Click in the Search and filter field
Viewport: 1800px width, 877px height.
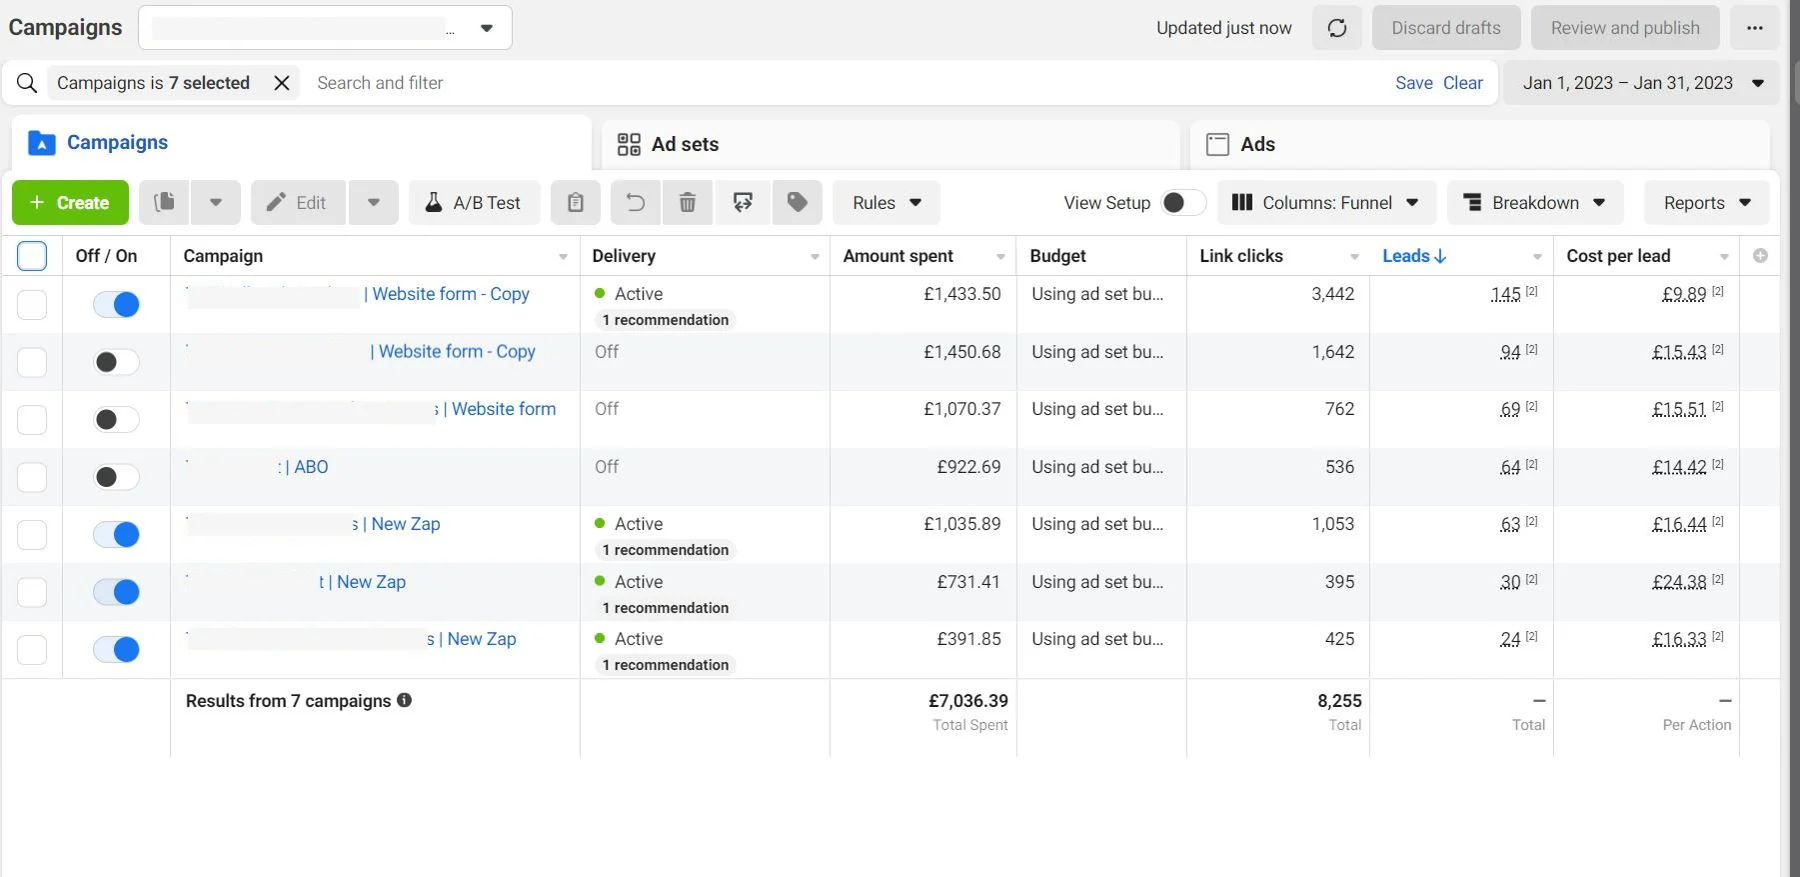click(x=850, y=83)
